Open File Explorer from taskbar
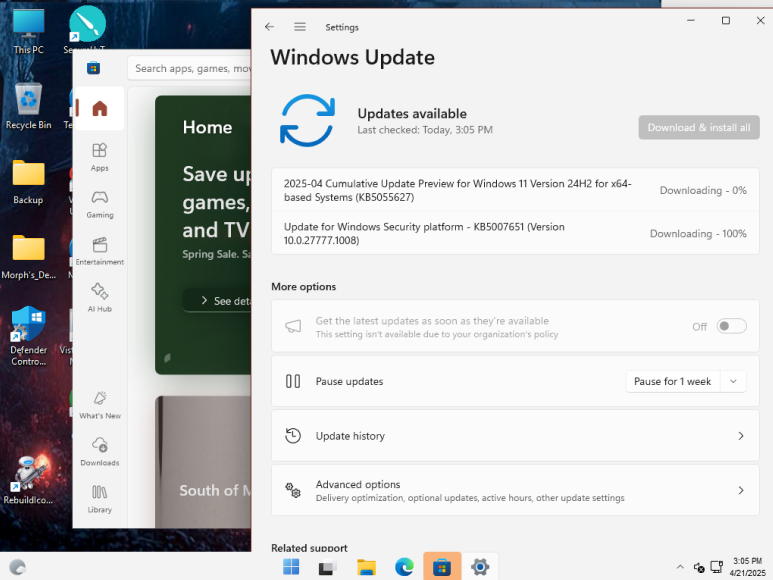 (366, 567)
